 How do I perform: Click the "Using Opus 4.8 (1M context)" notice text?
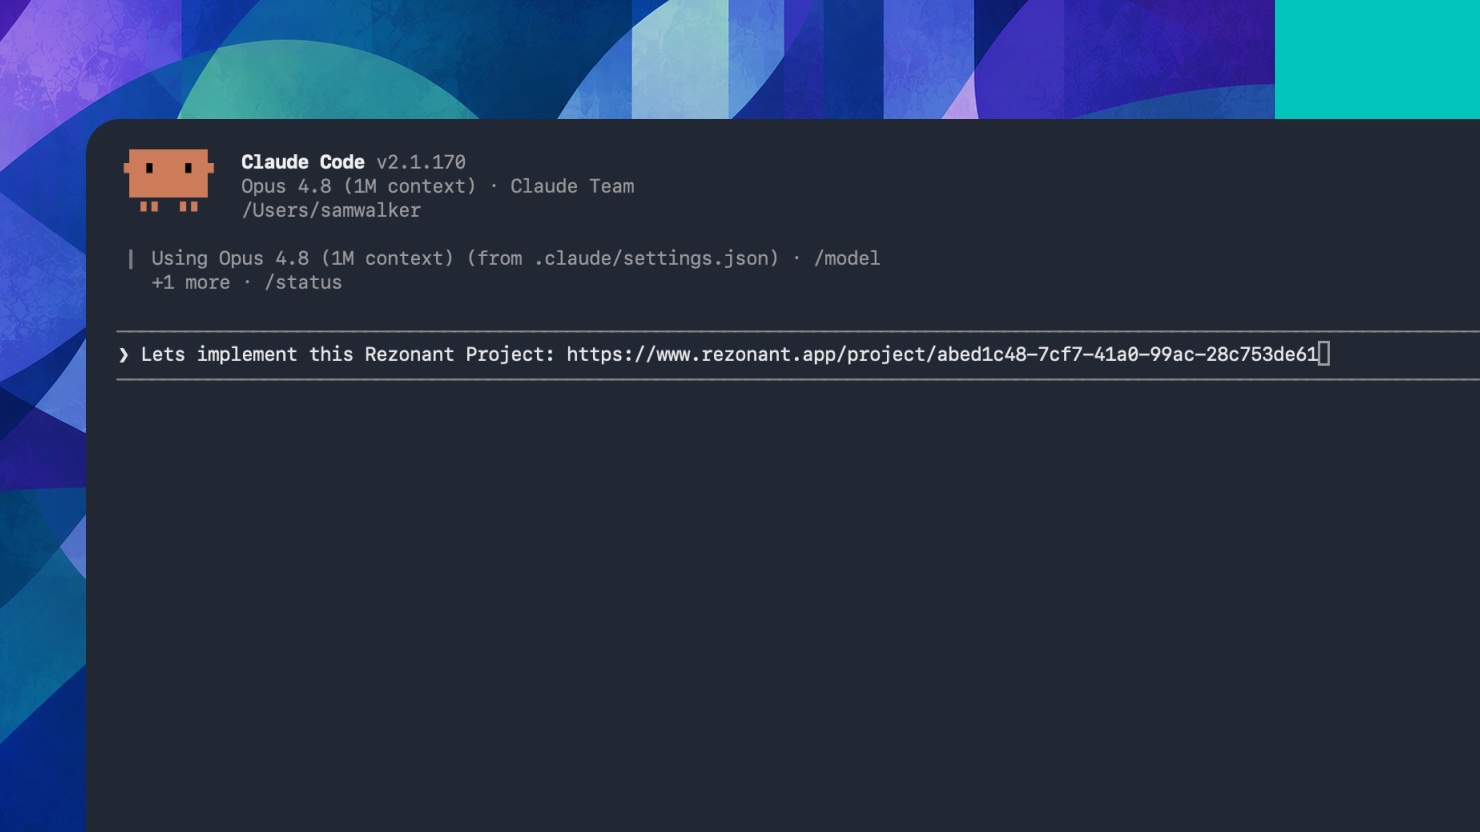[x=303, y=259]
